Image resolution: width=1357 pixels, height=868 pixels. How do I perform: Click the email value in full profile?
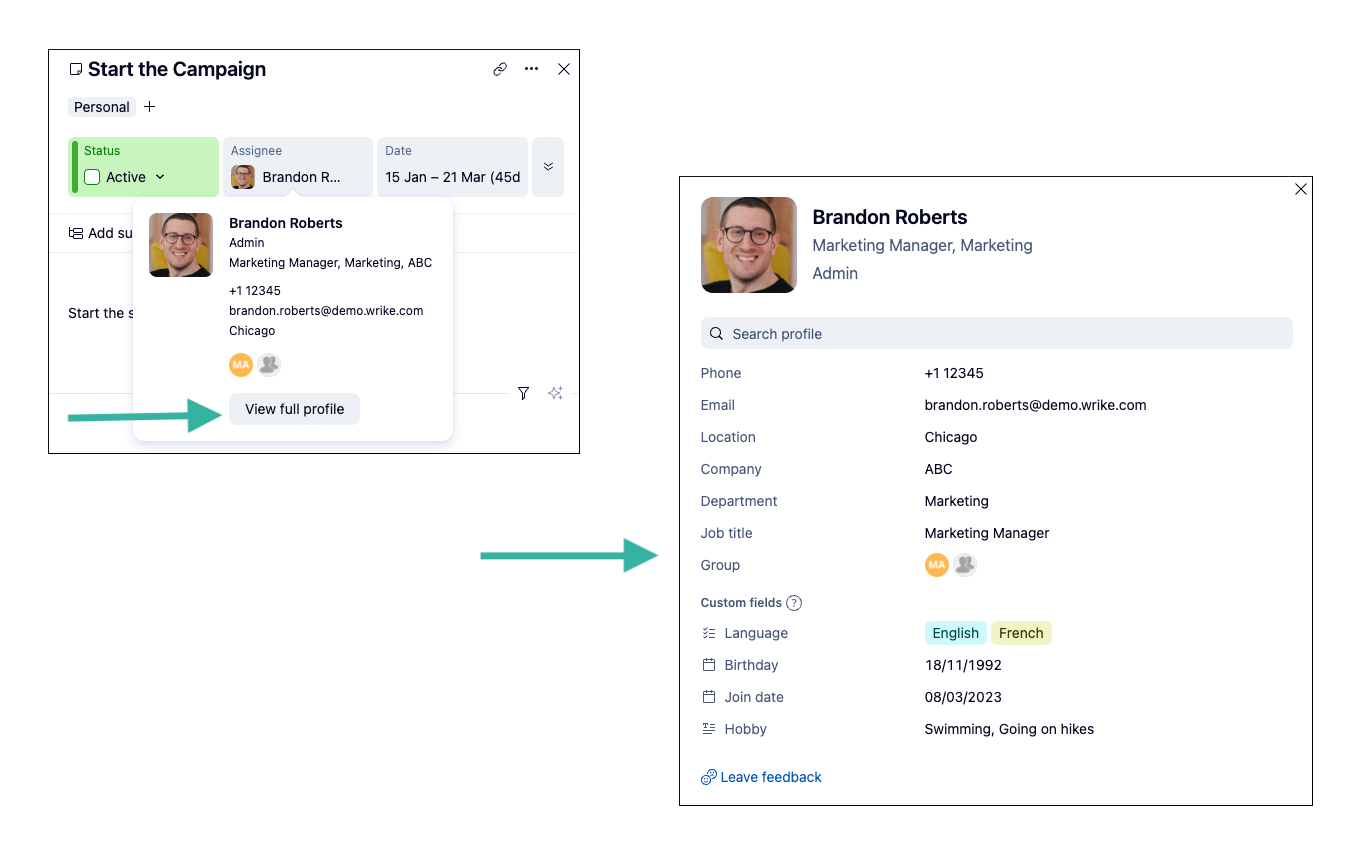pyautogui.click(x=1036, y=405)
